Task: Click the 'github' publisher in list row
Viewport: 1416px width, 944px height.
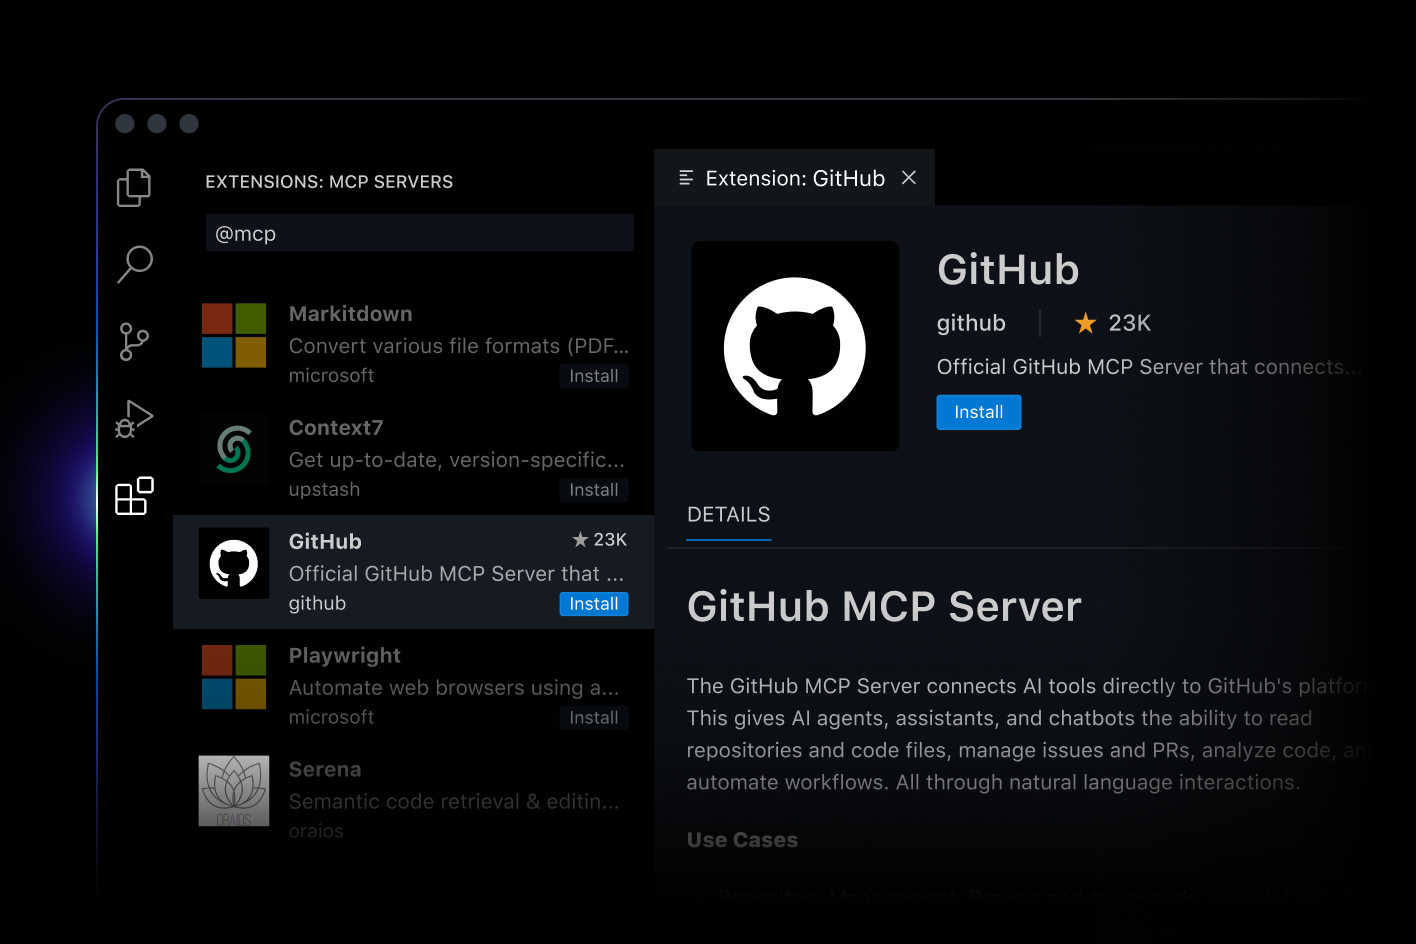Action: coord(317,604)
